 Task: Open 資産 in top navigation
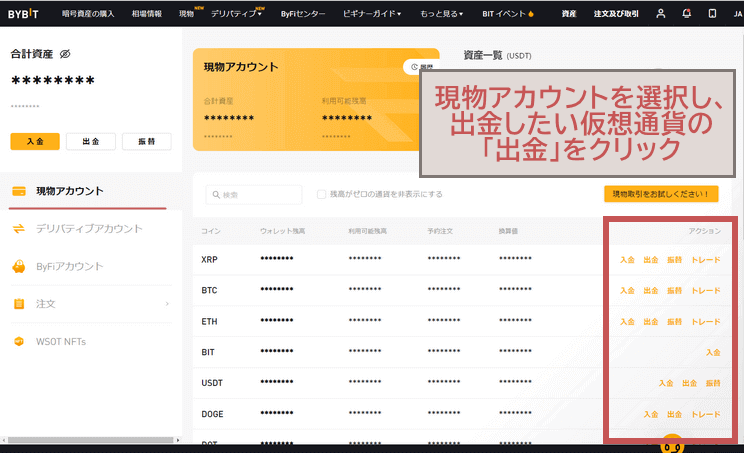coord(569,14)
